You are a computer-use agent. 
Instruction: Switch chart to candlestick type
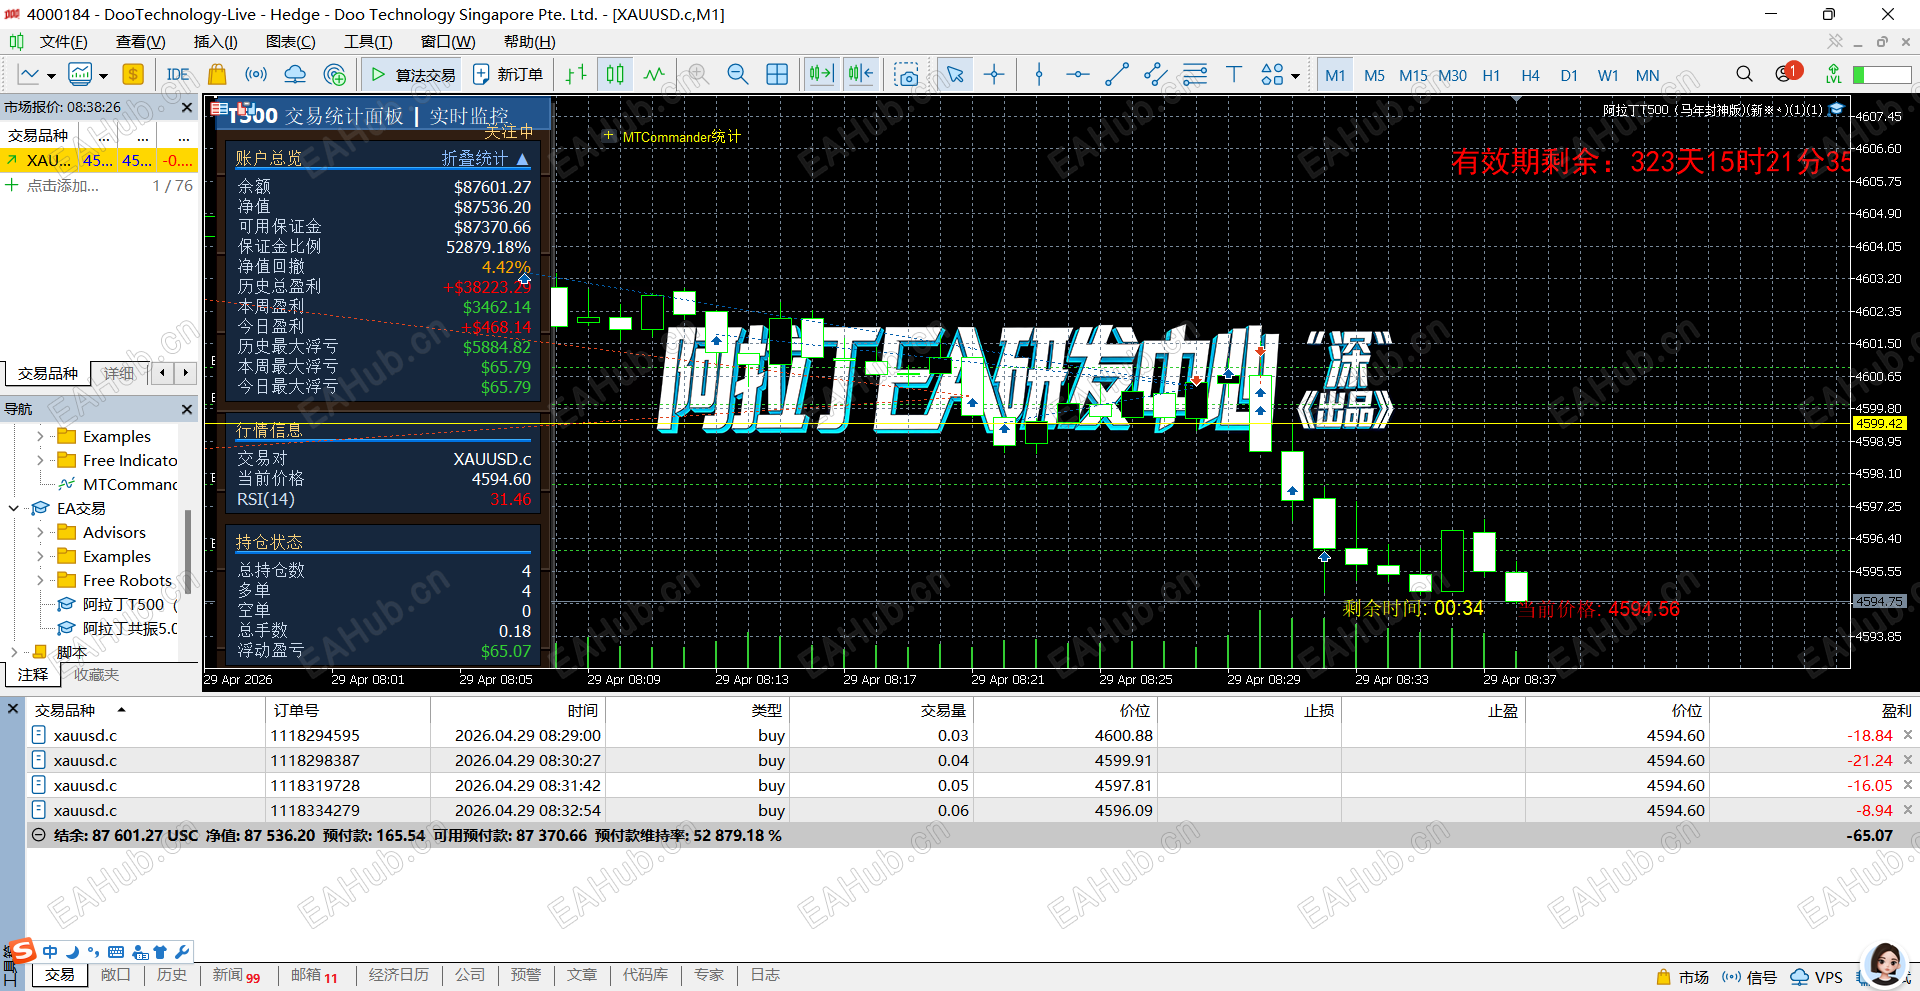point(615,75)
